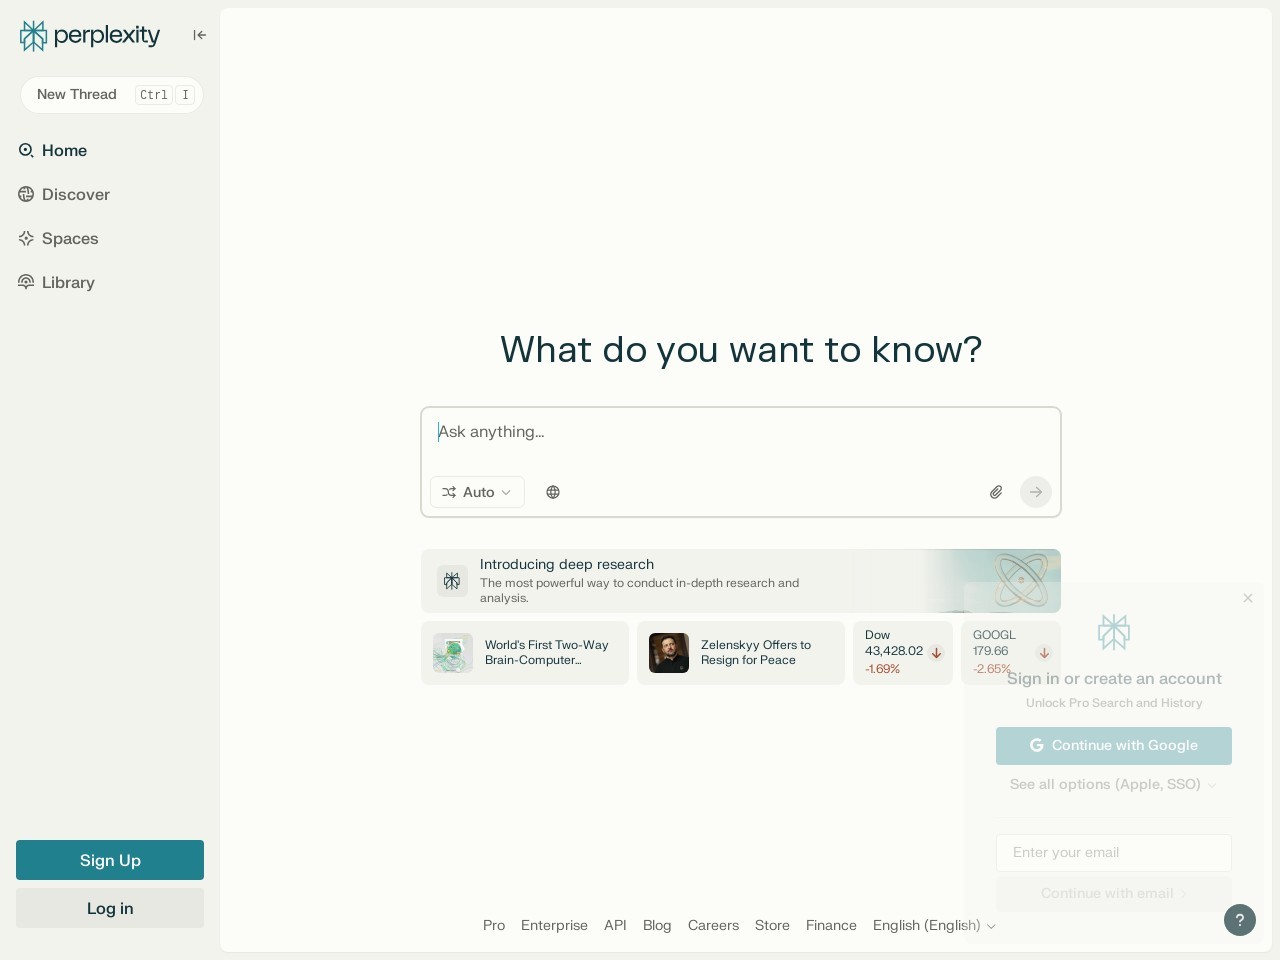This screenshot has height=960, width=1280.
Task: Collapse the sidebar with arrow icon
Action: pyautogui.click(x=200, y=35)
